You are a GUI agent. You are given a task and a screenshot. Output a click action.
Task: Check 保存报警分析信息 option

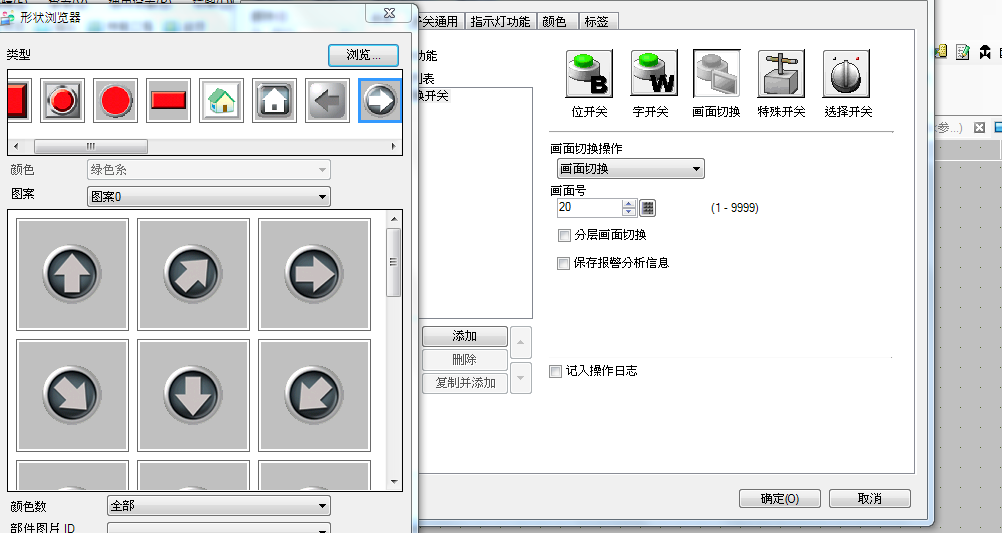tap(565, 263)
